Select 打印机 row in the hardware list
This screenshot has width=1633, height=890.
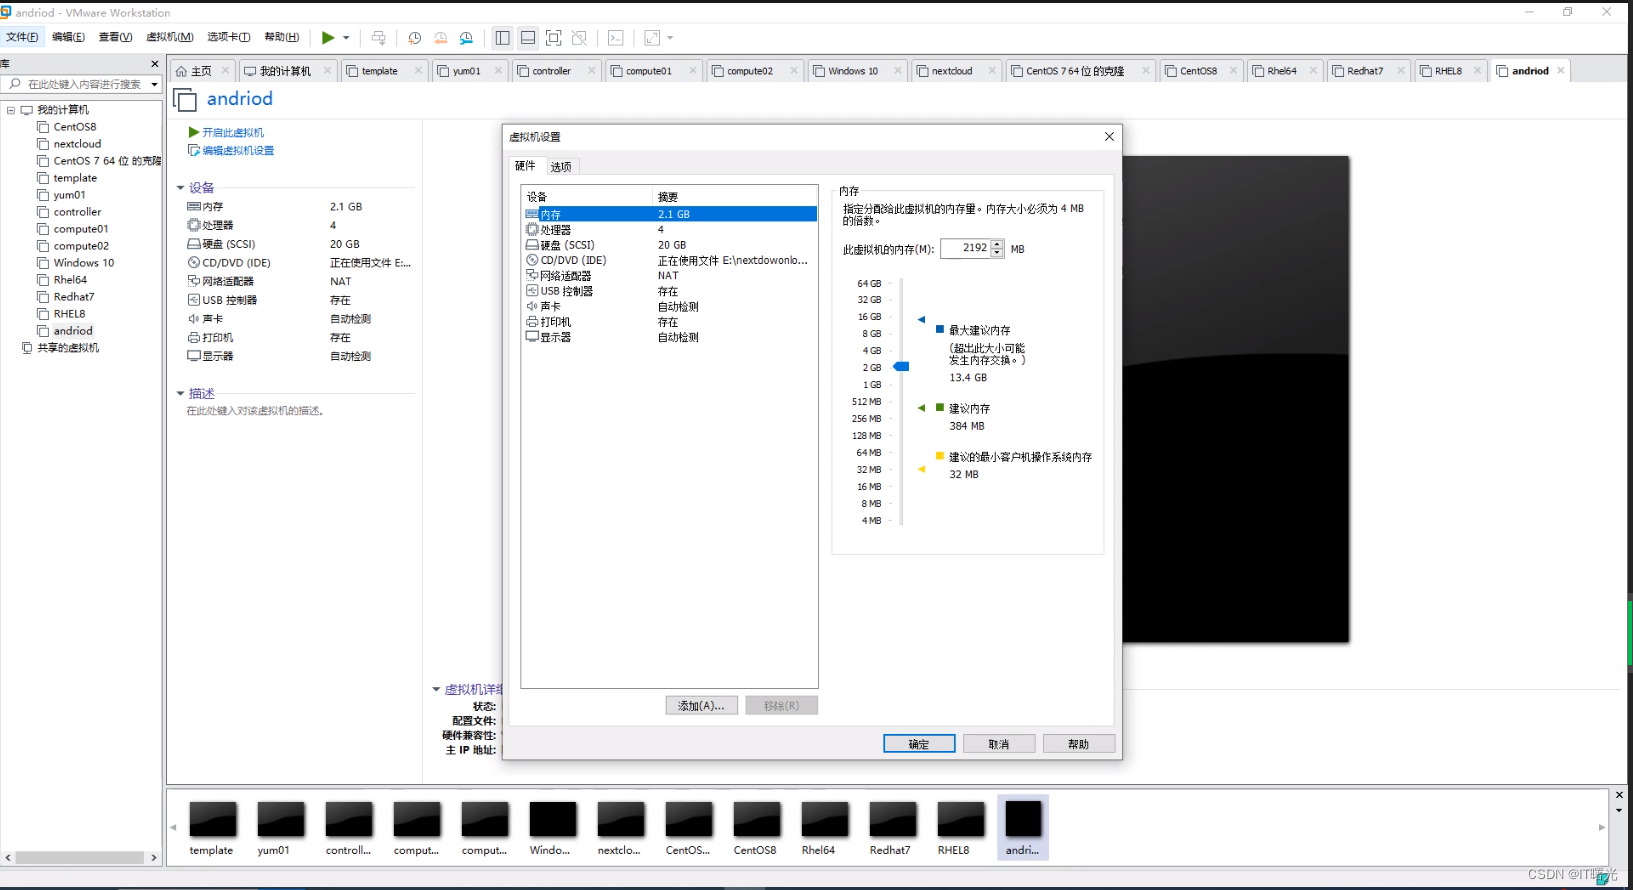point(670,322)
